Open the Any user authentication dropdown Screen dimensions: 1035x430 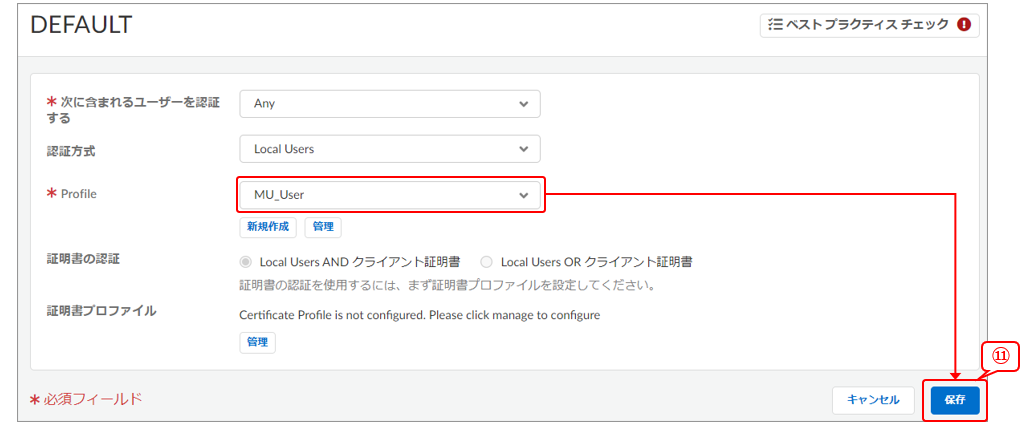[x=390, y=104]
